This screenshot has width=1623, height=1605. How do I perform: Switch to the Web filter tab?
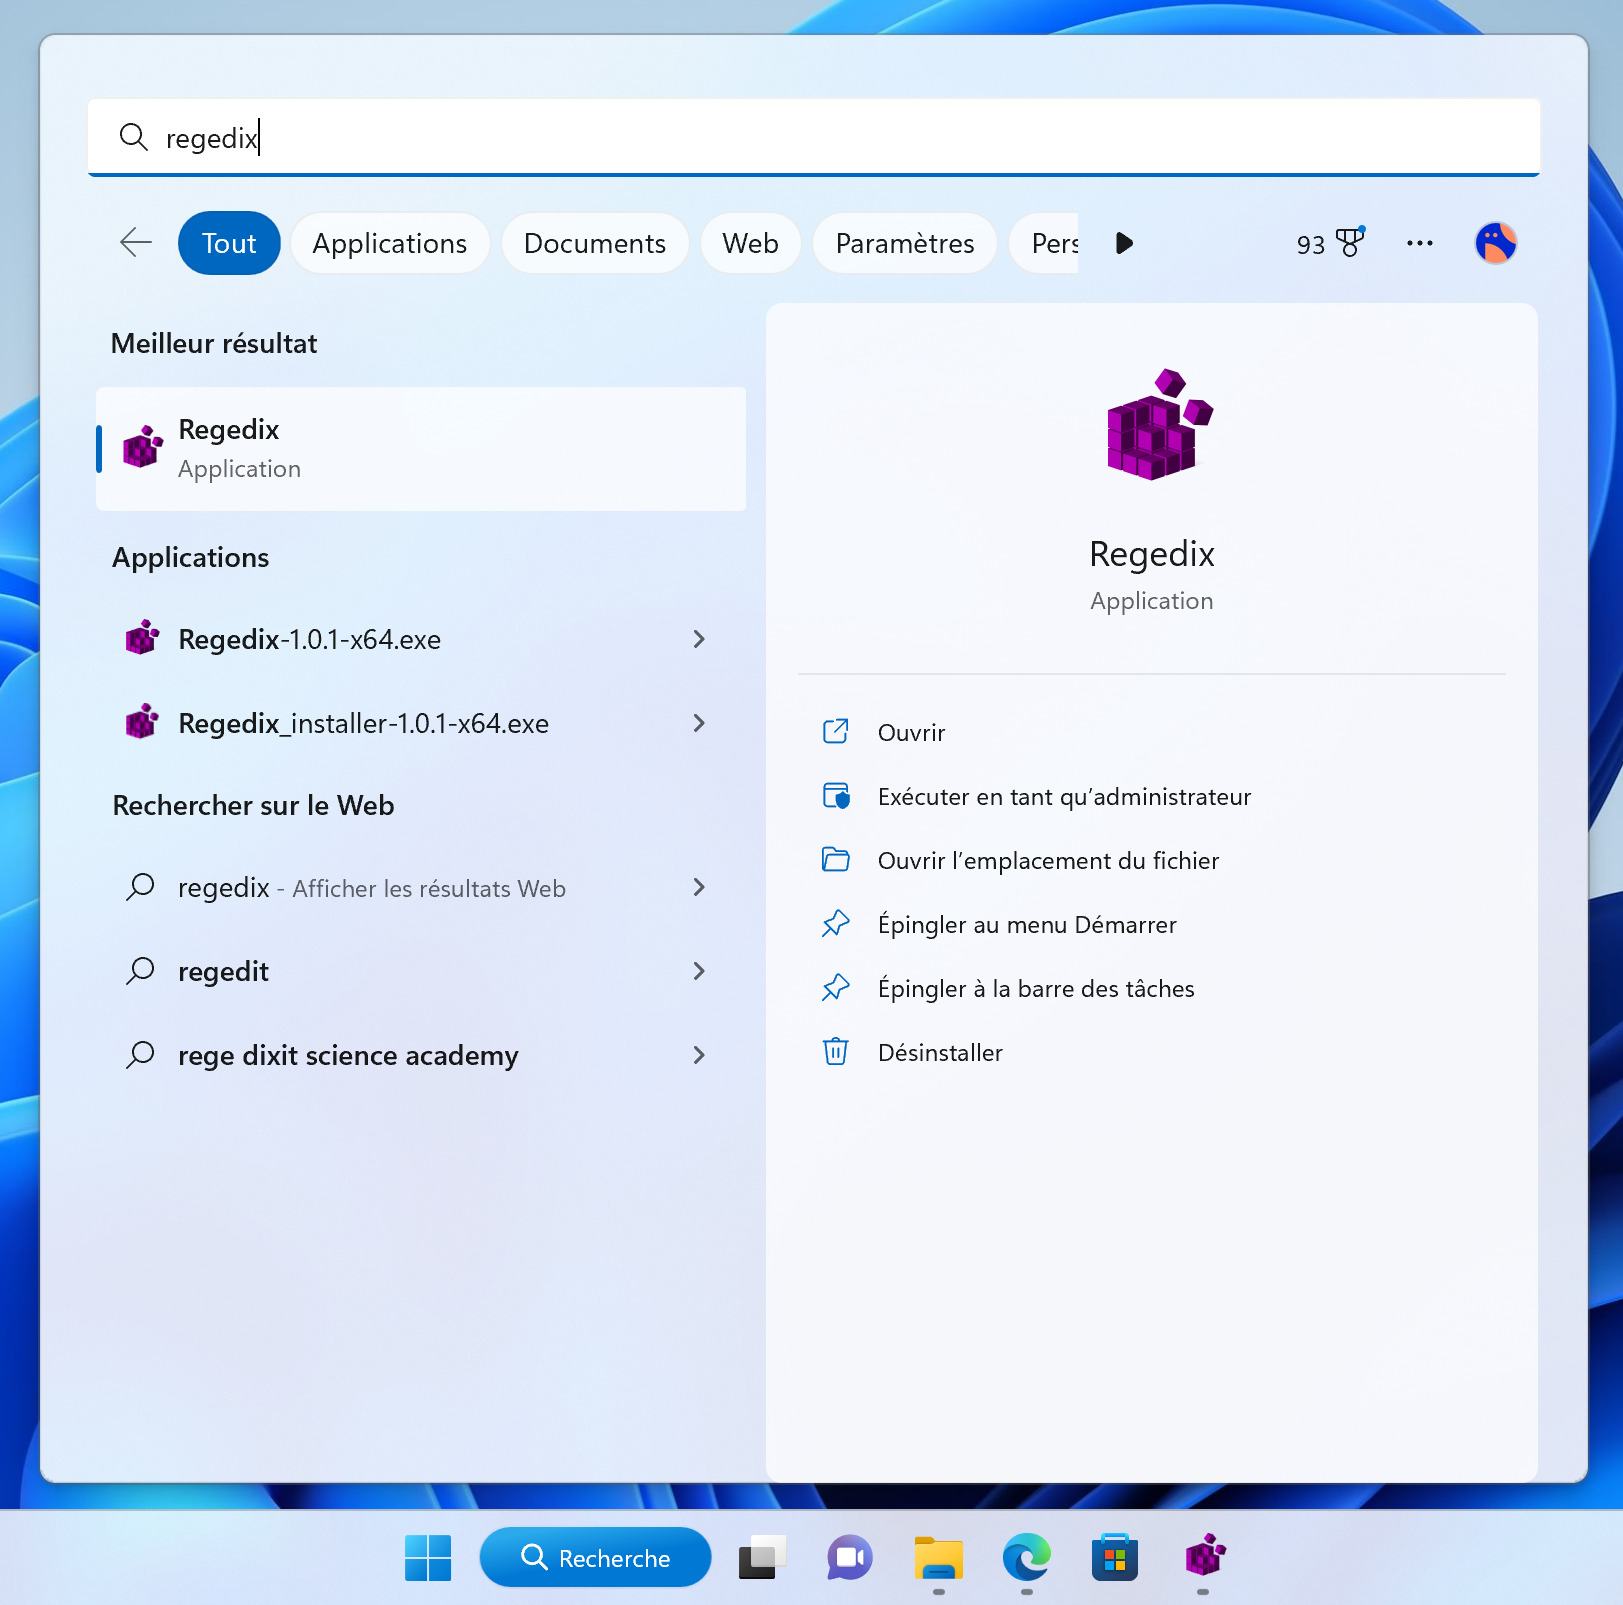751,243
